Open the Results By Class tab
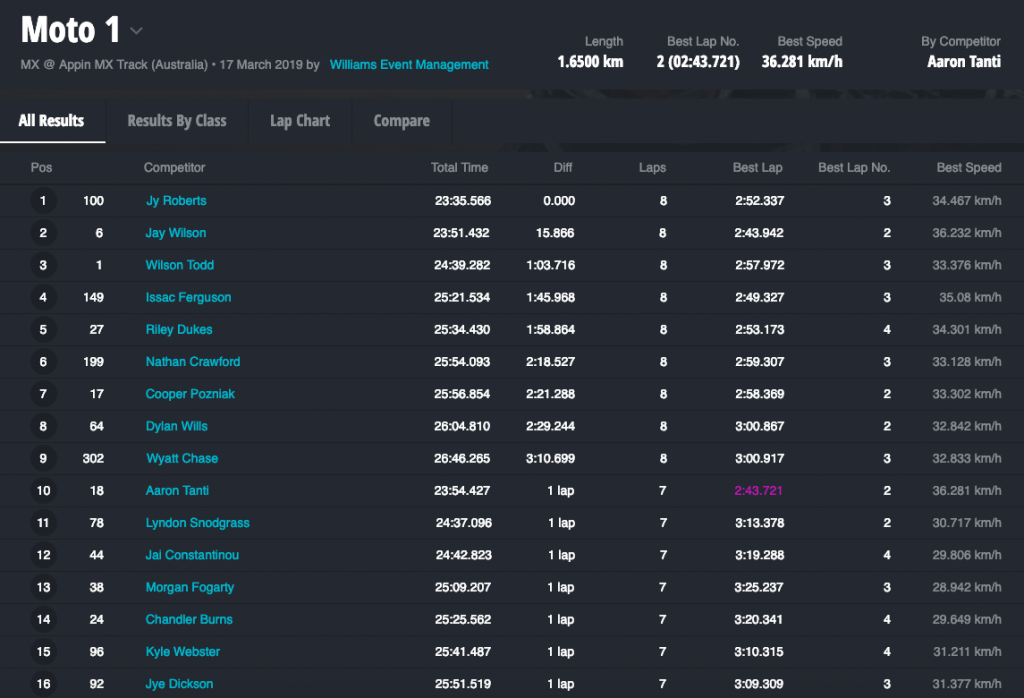Viewport: 1024px width, 698px height. tap(177, 121)
